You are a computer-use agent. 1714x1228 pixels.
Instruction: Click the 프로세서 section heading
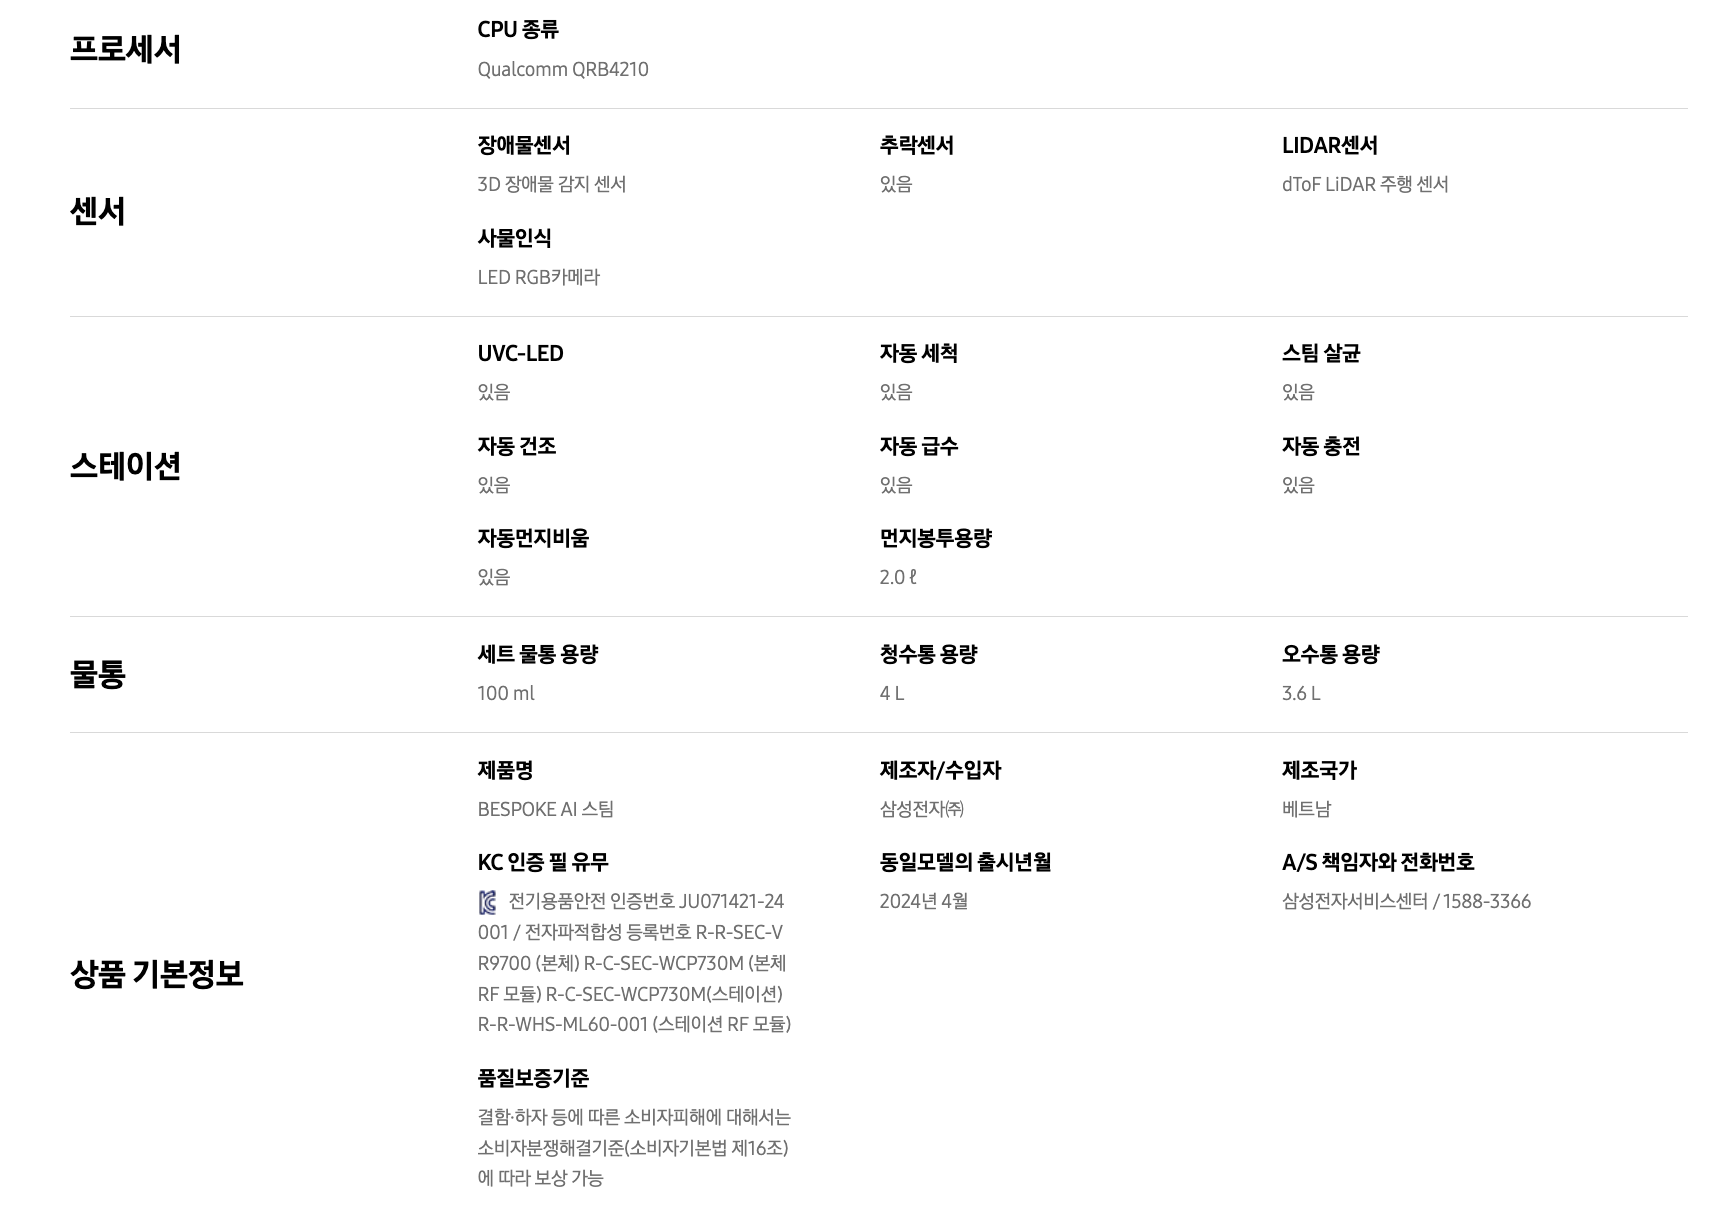click(x=125, y=49)
